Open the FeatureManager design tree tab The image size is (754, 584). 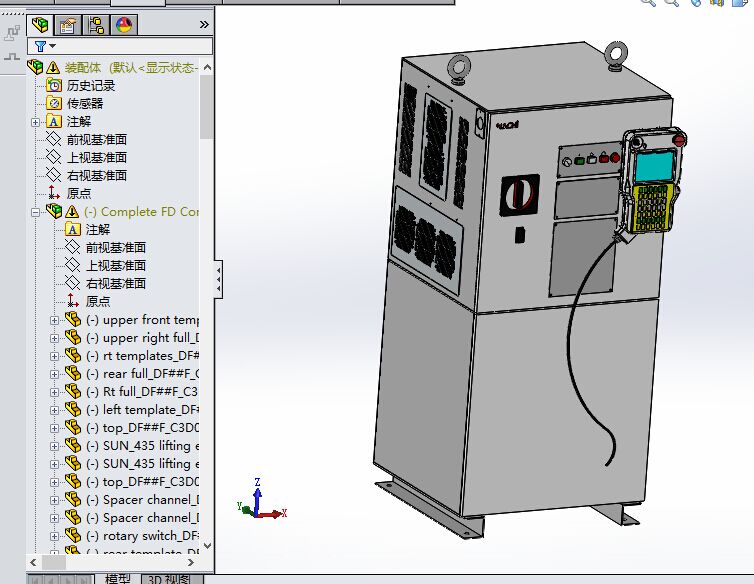(x=40, y=25)
